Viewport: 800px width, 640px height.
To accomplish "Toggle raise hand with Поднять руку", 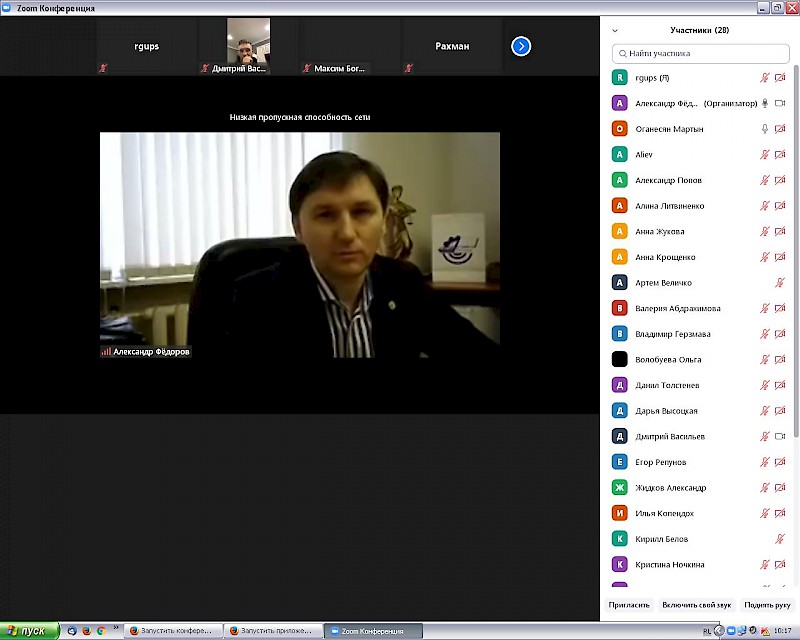I will pos(767,605).
